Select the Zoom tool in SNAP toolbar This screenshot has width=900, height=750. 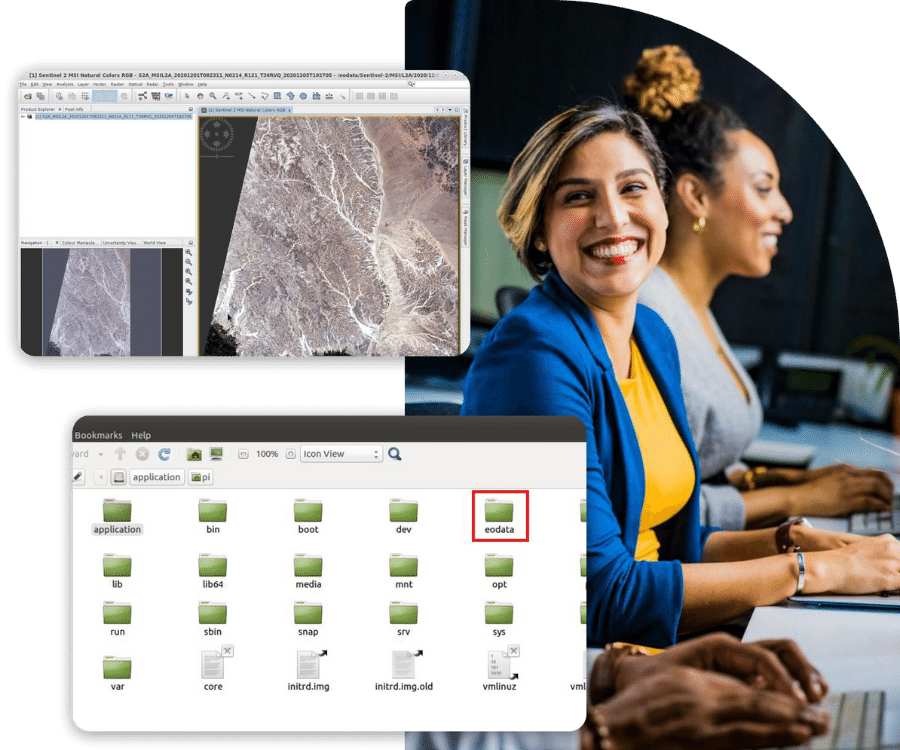(x=212, y=97)
